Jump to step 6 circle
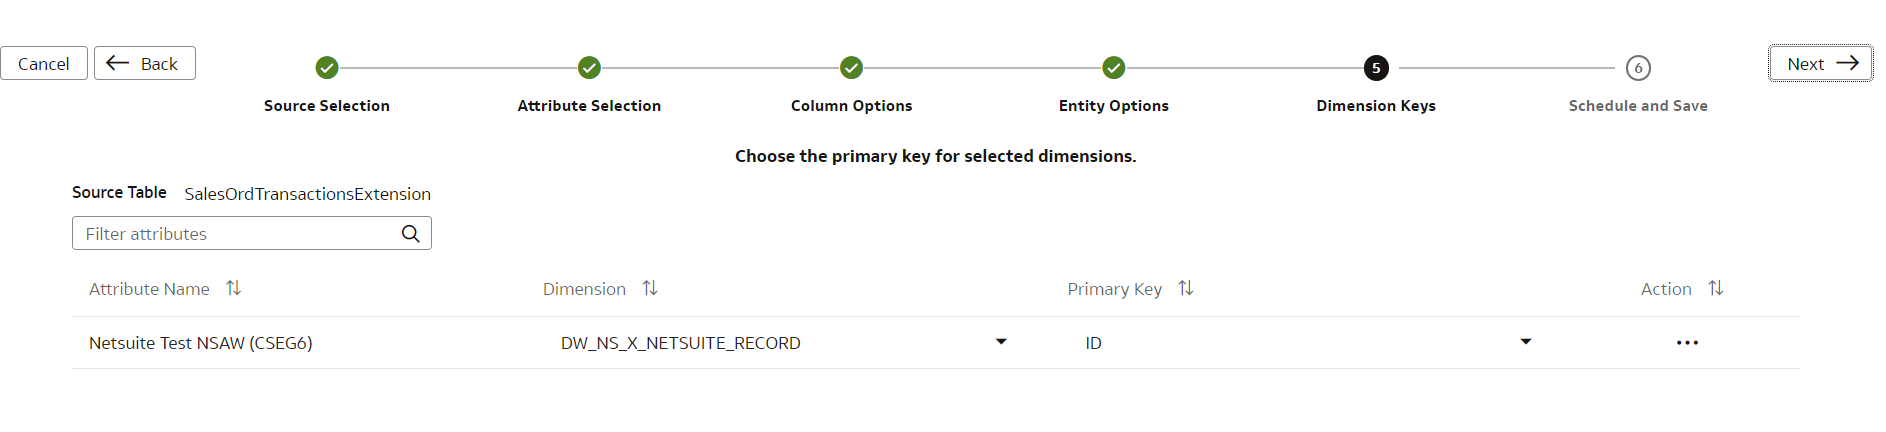Screen dimensions: 1886x432 coord(1638,68)
